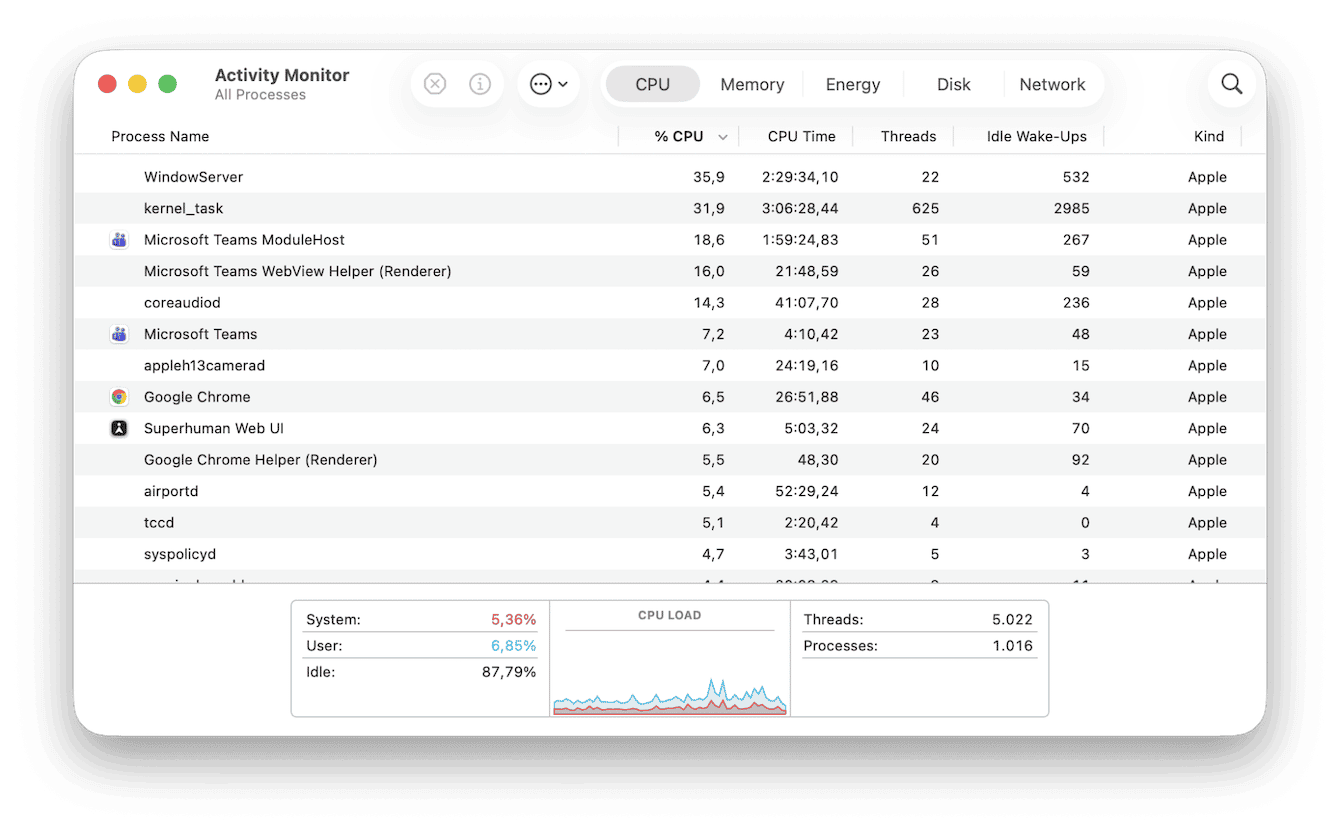Click kernel_task CPU time 3:06:28,44

[800, 209]
